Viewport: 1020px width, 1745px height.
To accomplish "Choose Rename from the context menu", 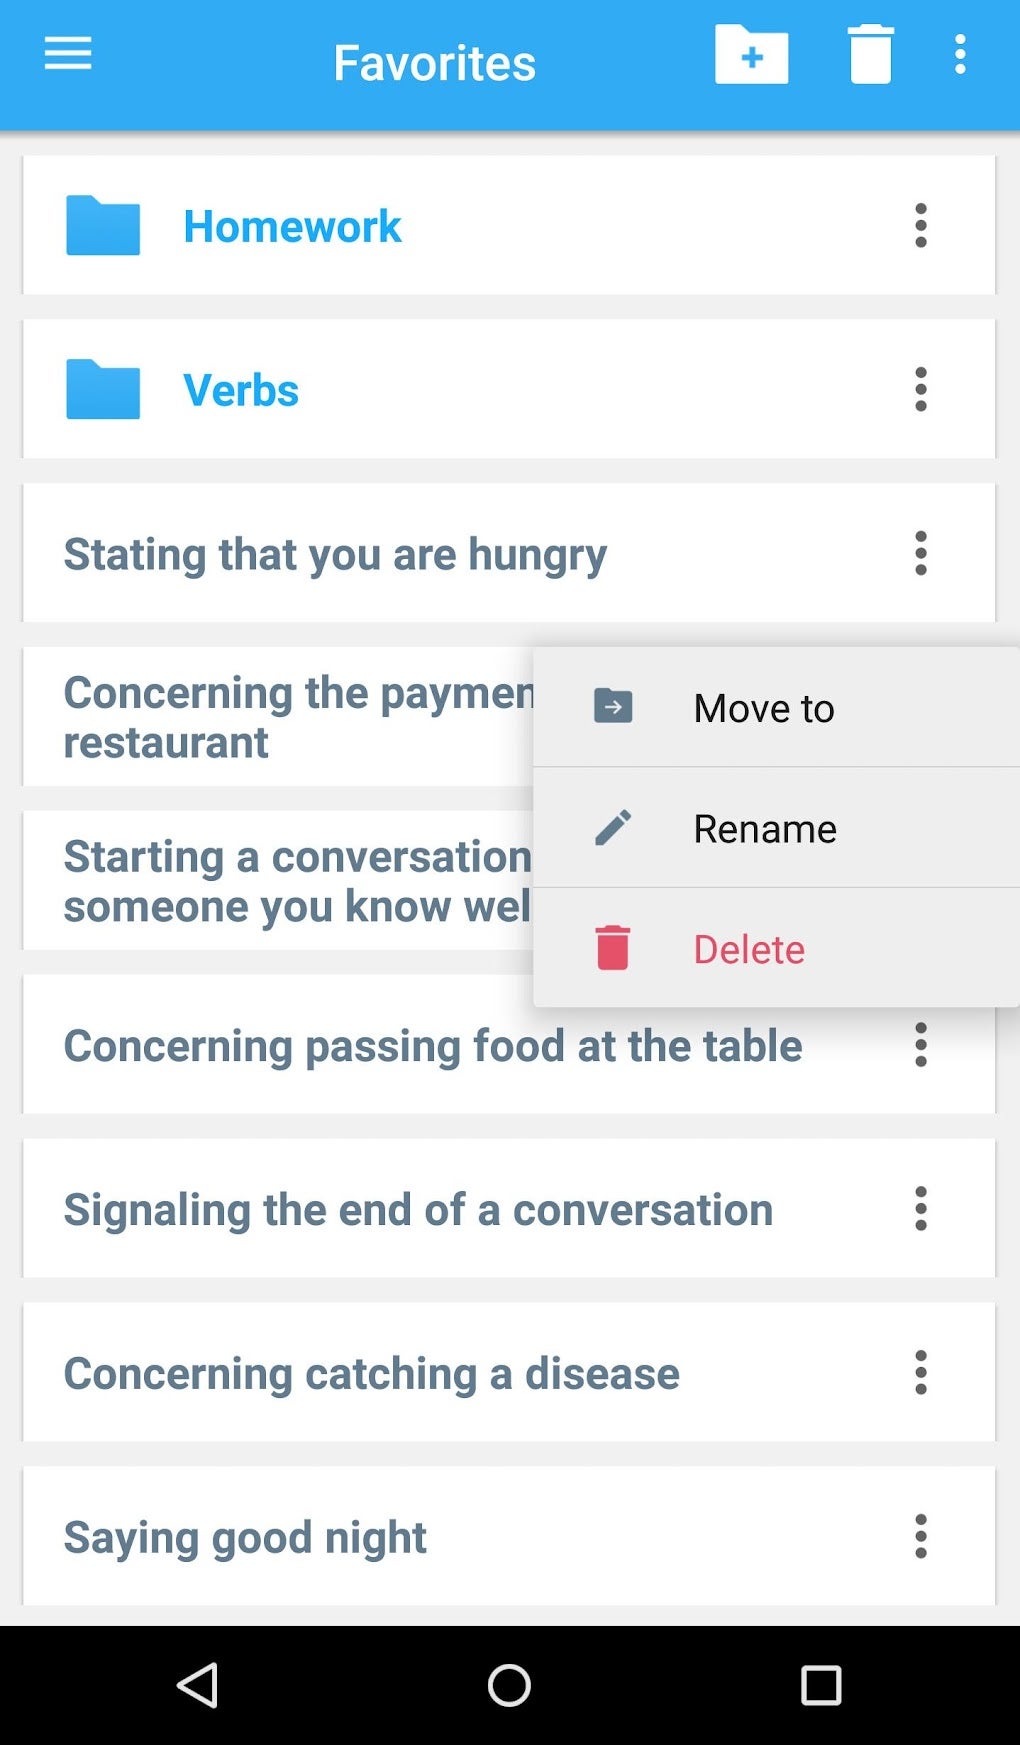I will (x=765, y=829).
